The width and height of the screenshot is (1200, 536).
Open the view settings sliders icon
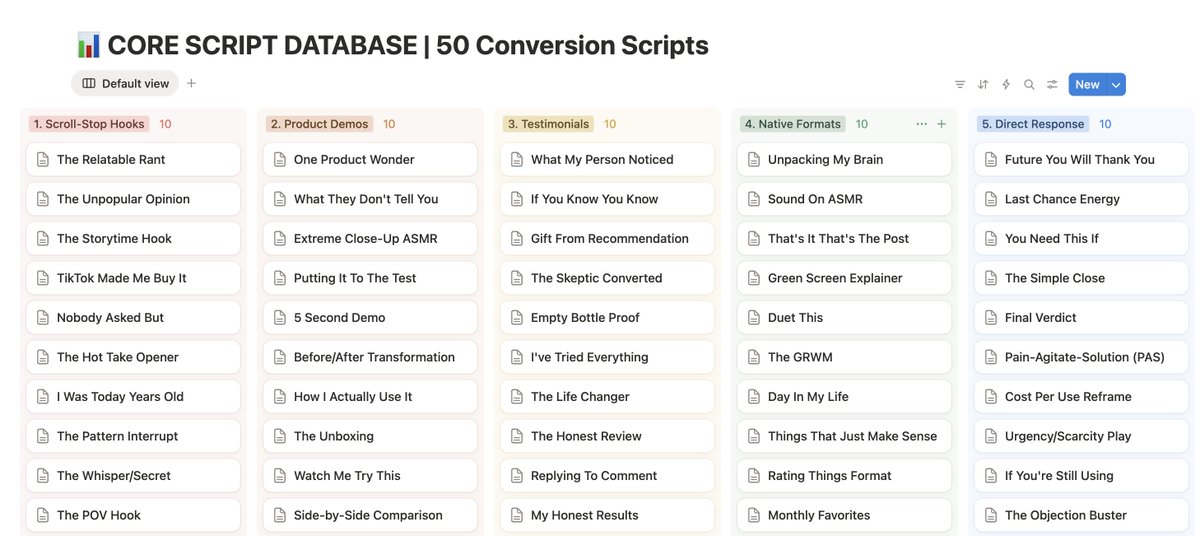(1052, 85)
